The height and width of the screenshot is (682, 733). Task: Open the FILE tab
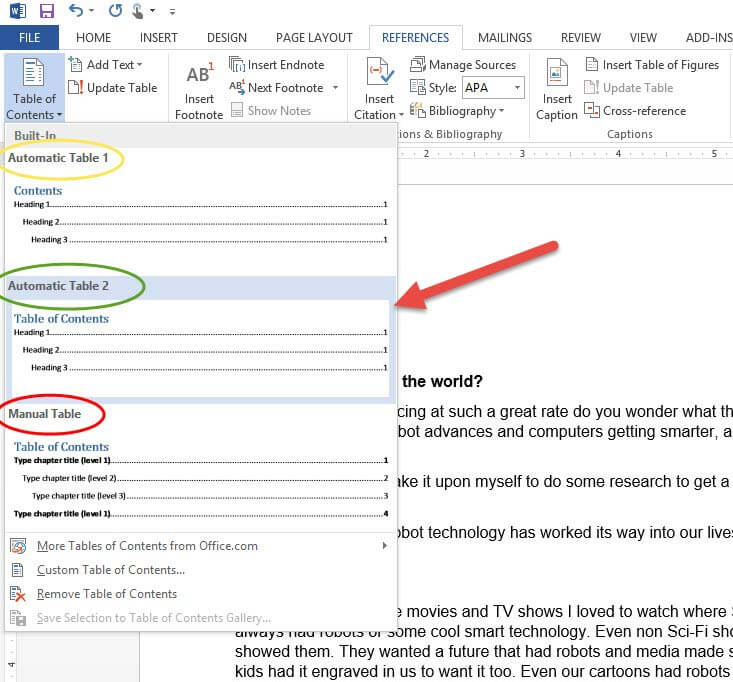(29, 37)
